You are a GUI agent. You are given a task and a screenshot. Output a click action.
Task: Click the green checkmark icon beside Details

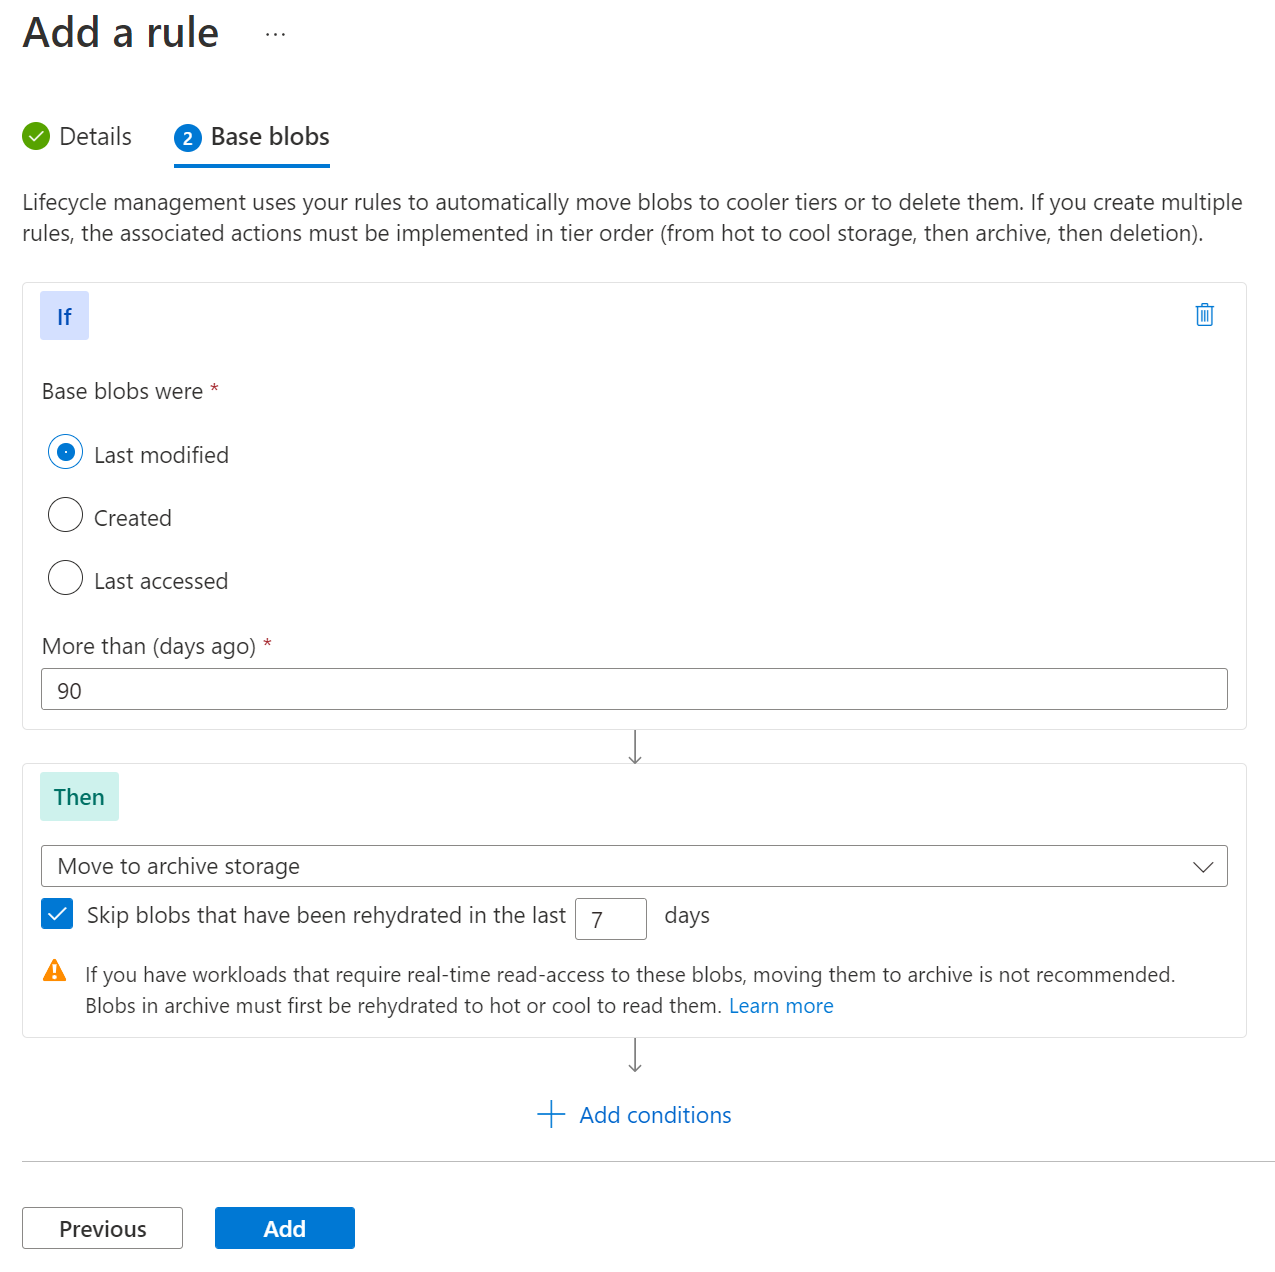point(36,136)
